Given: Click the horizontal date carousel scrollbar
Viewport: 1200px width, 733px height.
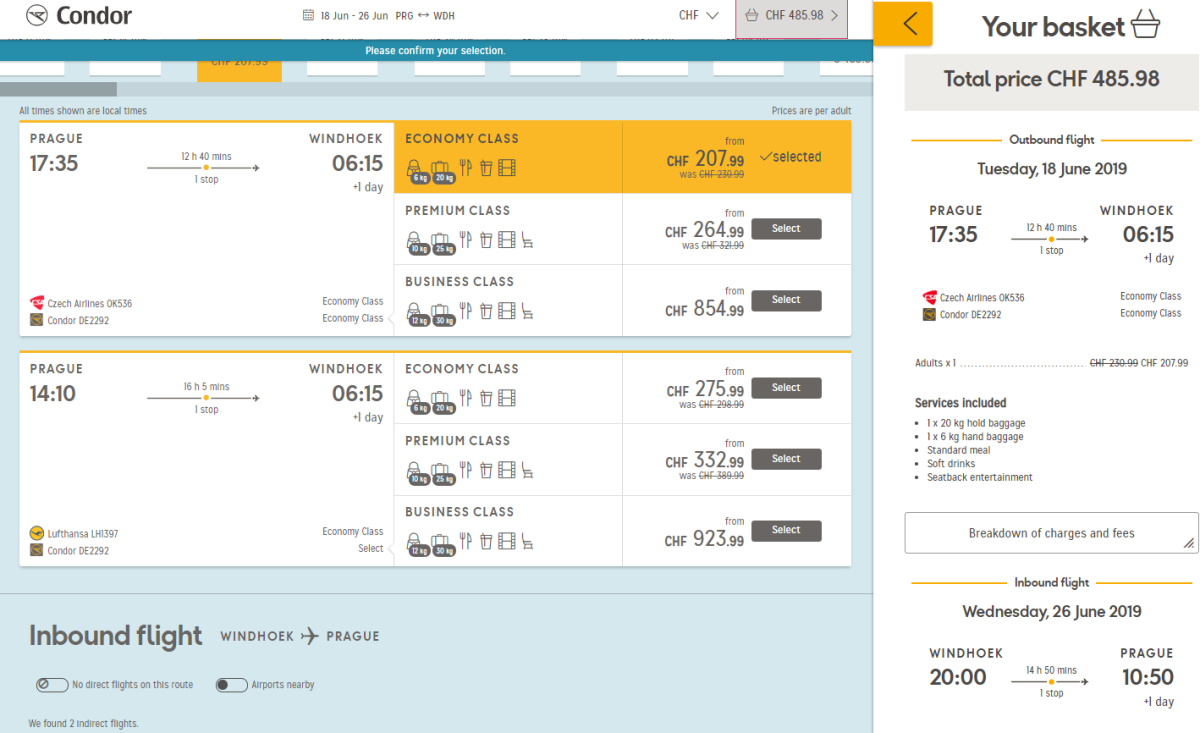Looking at the screenshot, I should pos(60,90).
